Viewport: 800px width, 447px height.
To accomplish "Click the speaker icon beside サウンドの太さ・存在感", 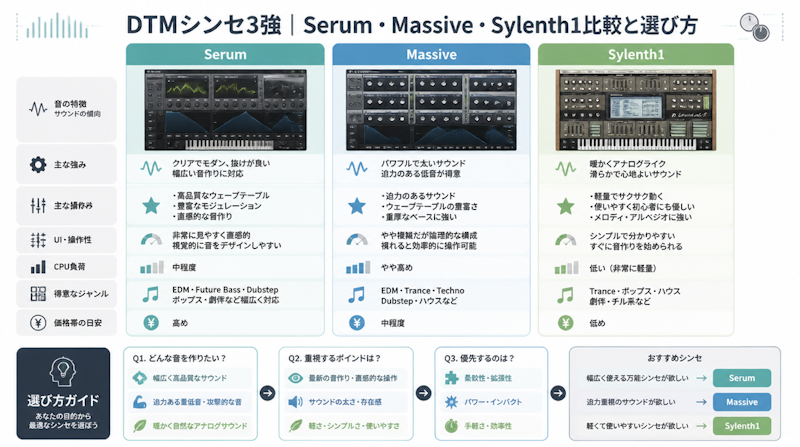I will (295, 402).
